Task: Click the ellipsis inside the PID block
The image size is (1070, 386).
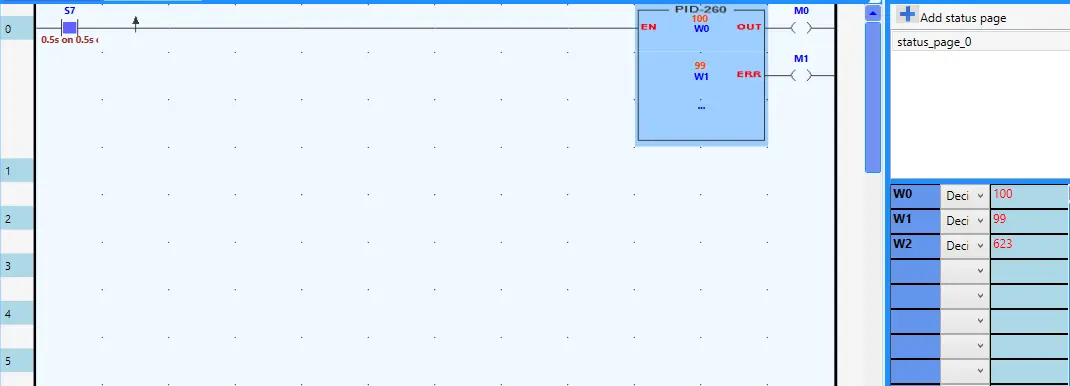Action: (701, 107)
